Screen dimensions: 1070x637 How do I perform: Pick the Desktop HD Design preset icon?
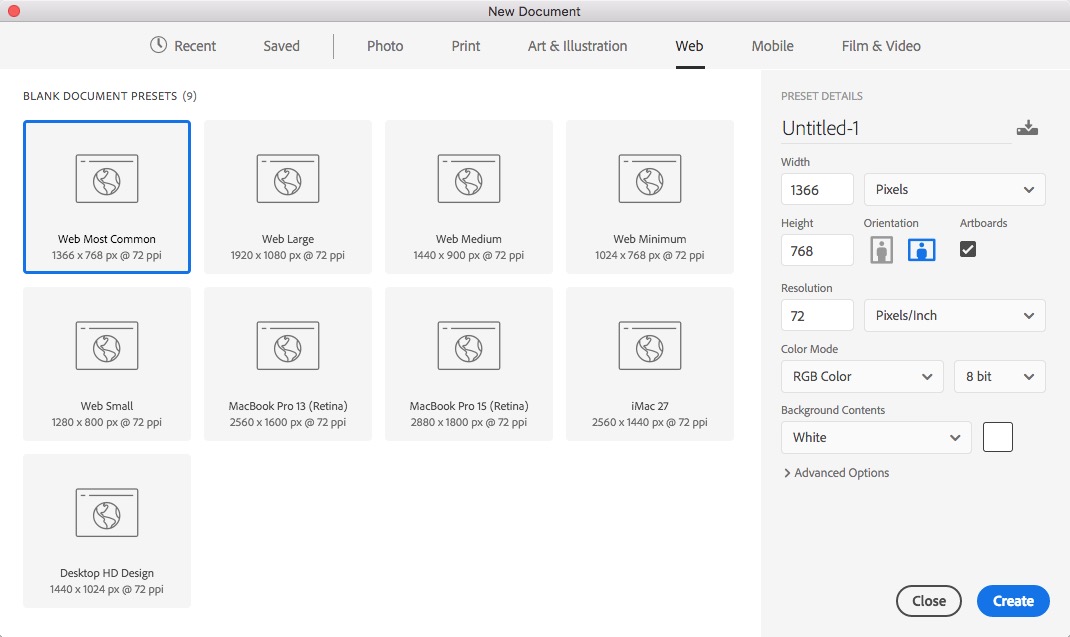[x=107, y=513]
